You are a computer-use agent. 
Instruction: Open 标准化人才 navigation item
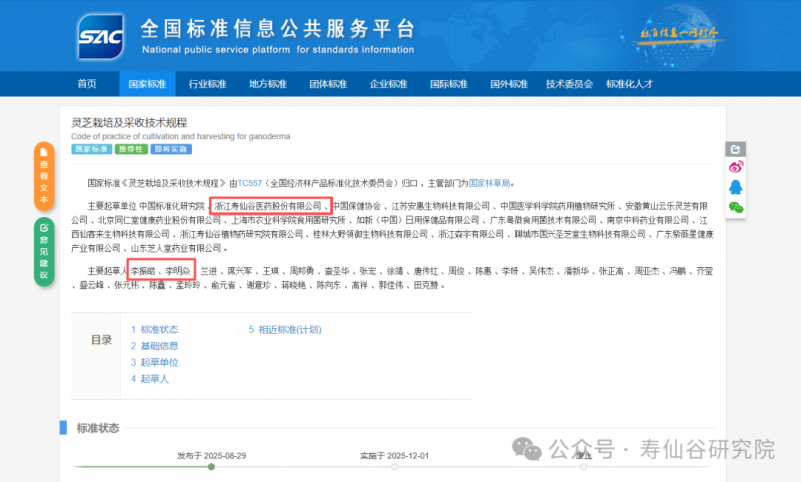629,84
